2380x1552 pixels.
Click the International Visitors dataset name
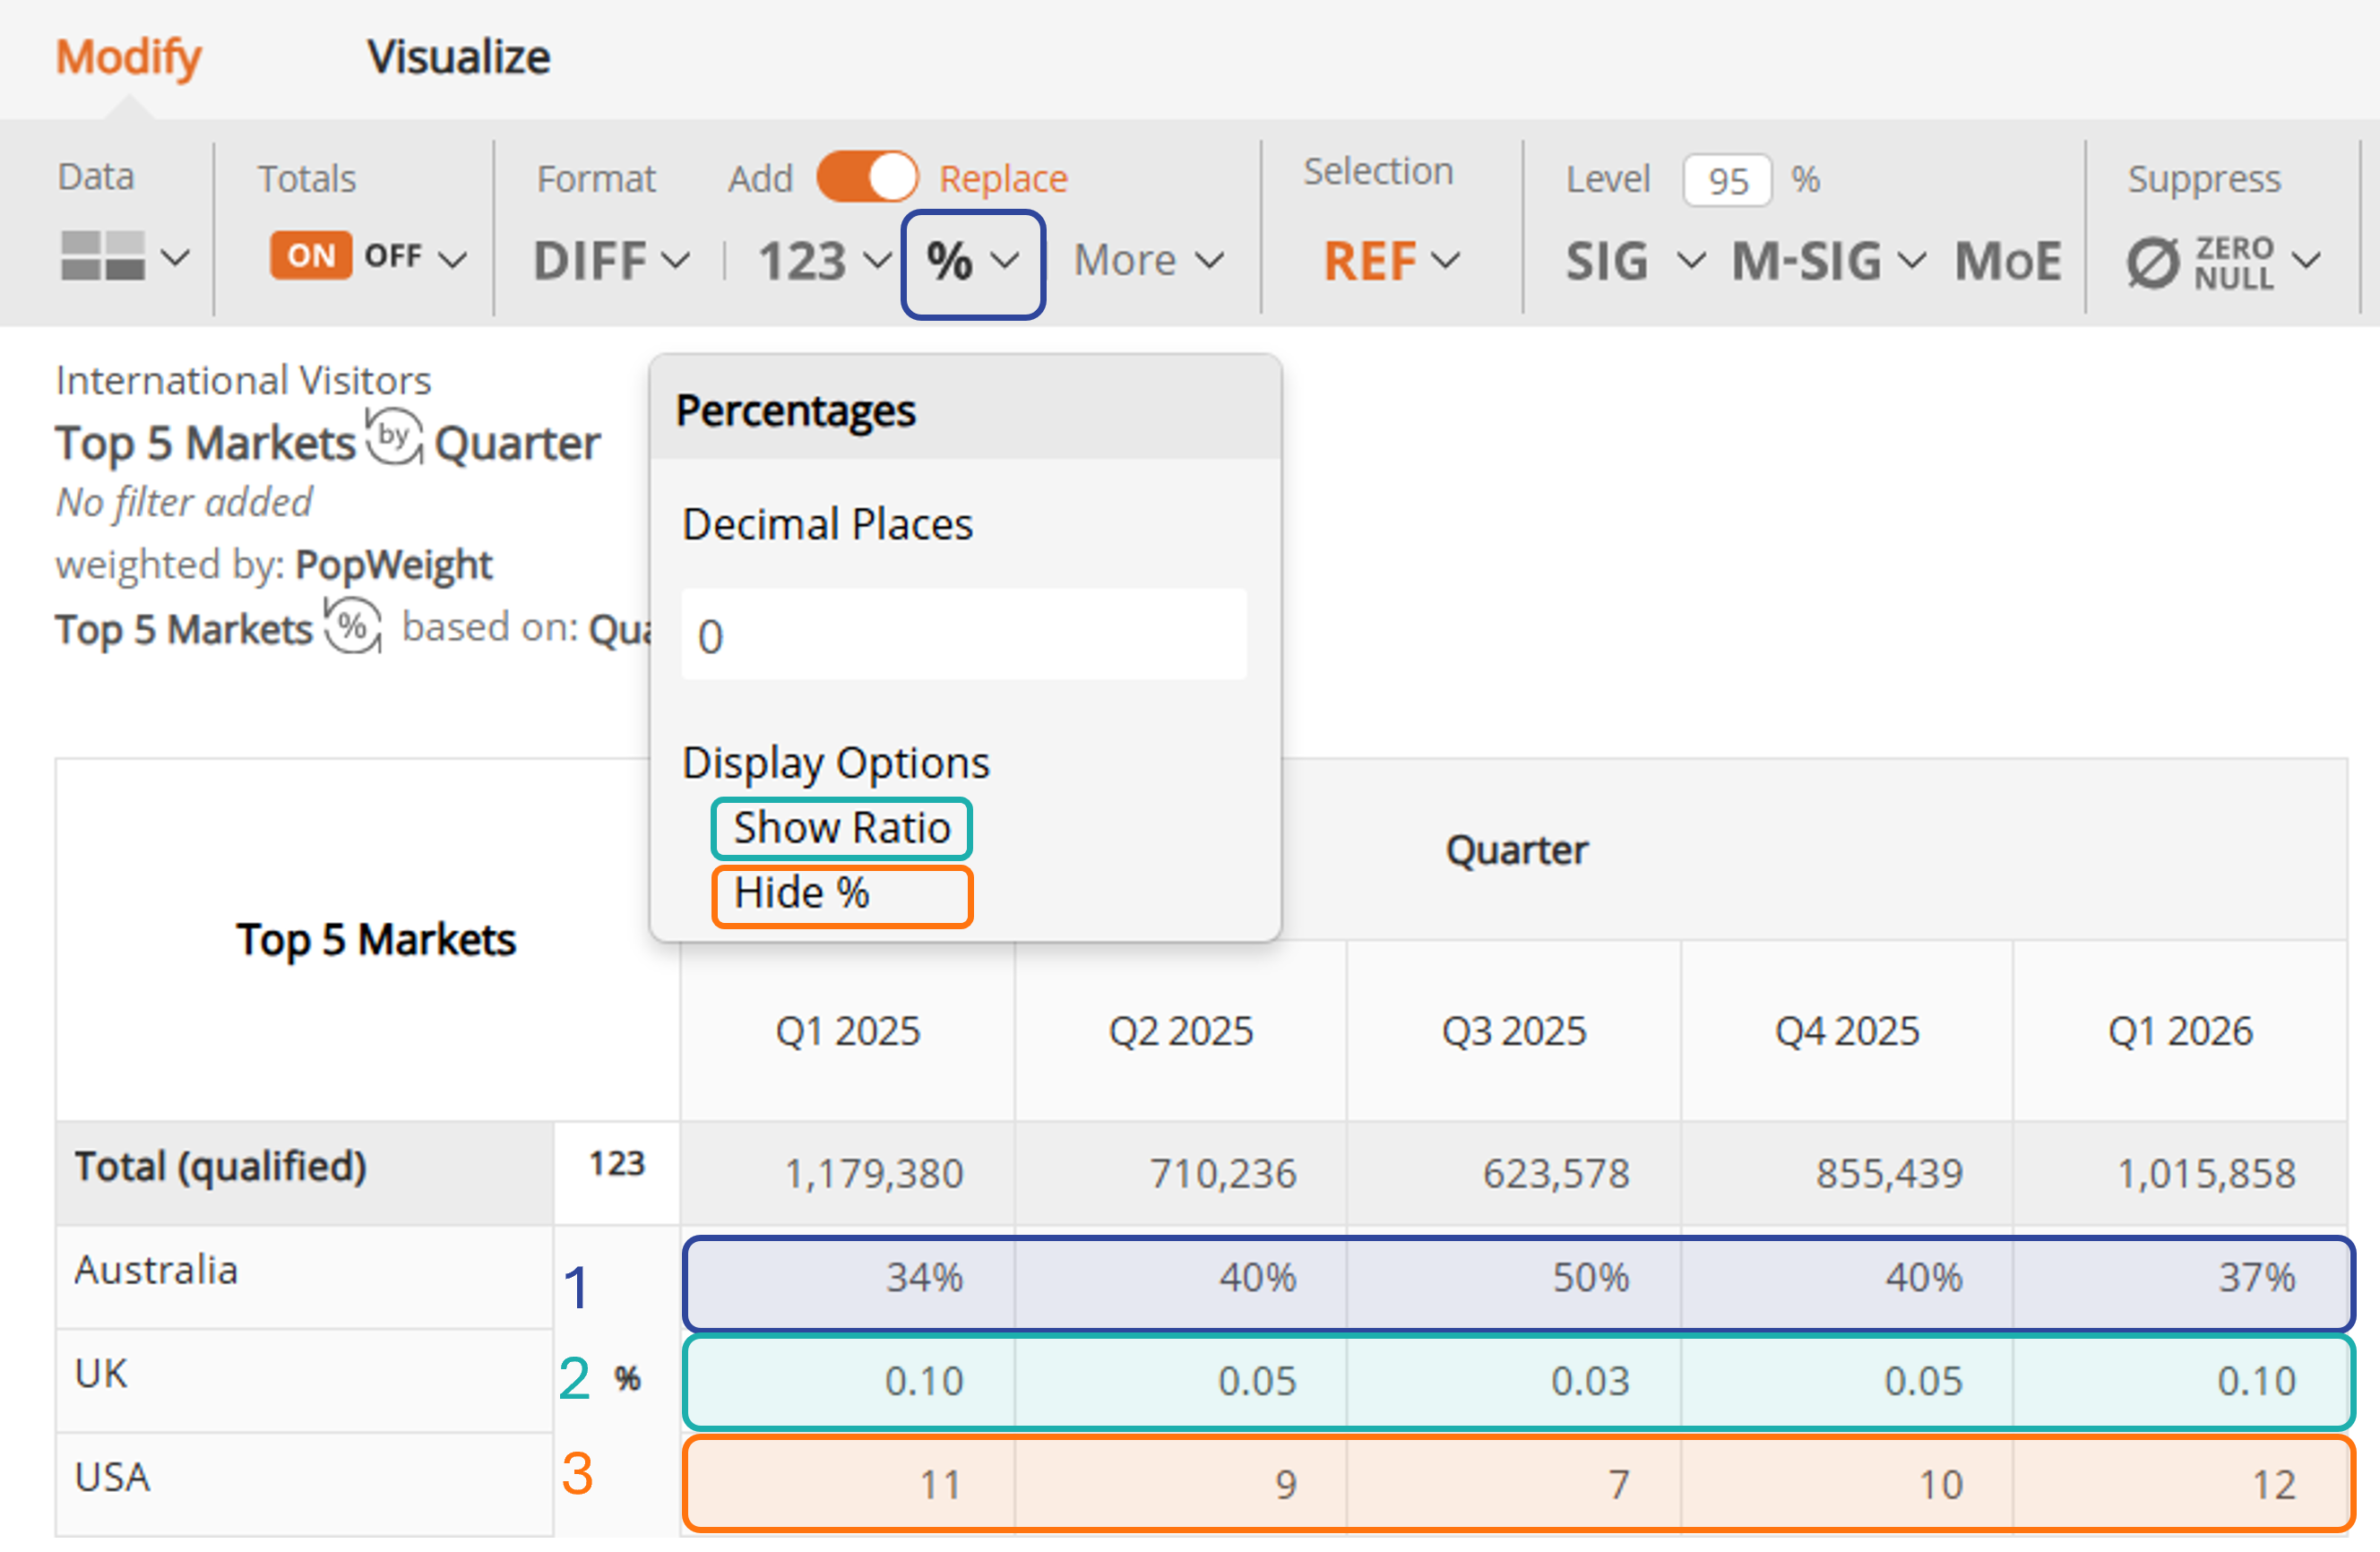coord(243,381)
